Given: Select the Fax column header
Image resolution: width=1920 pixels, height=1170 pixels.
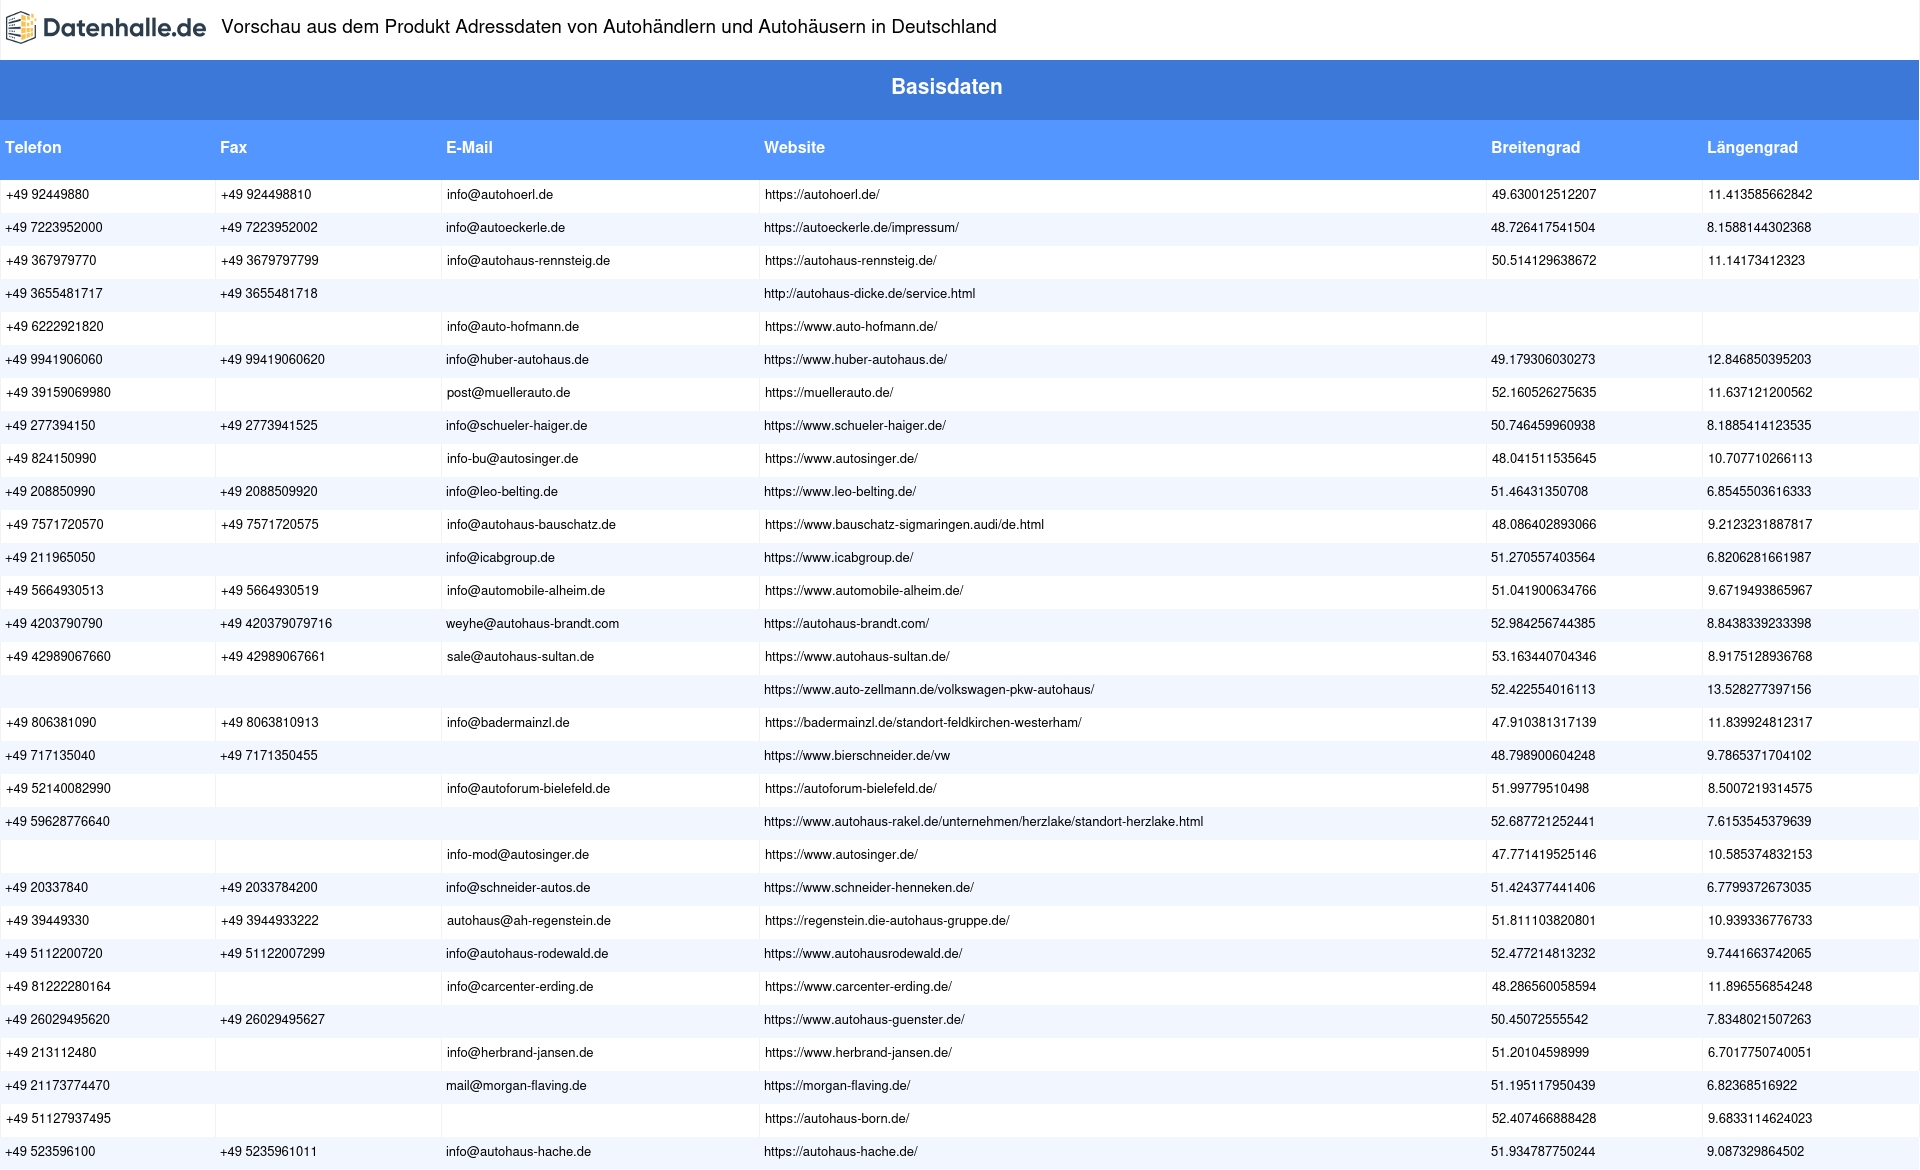Looking at the screenshot, I should 233,148.
